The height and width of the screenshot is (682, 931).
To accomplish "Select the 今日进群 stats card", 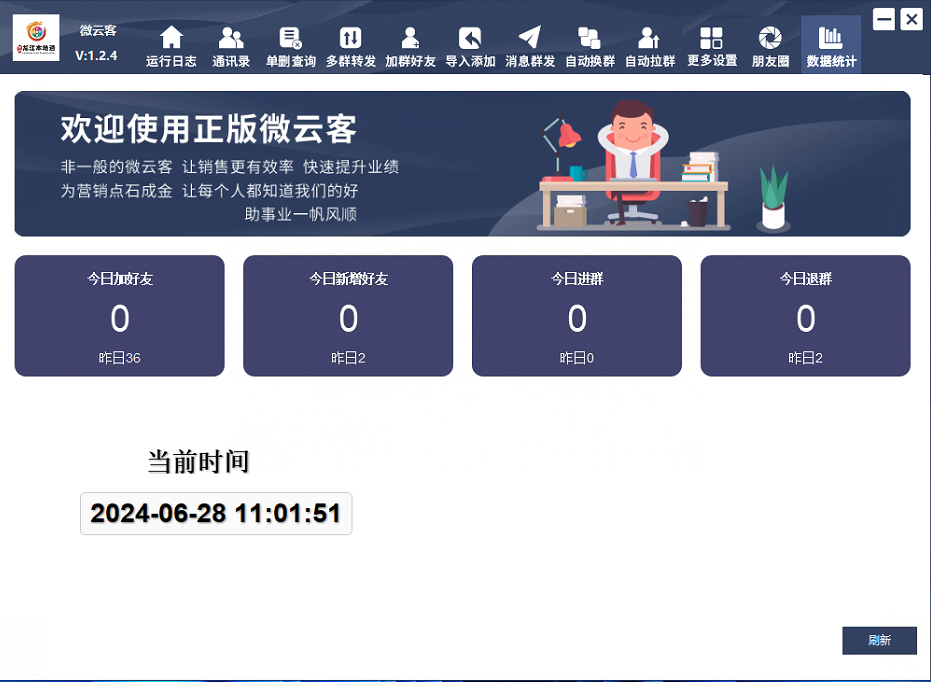I will point(577,315).
